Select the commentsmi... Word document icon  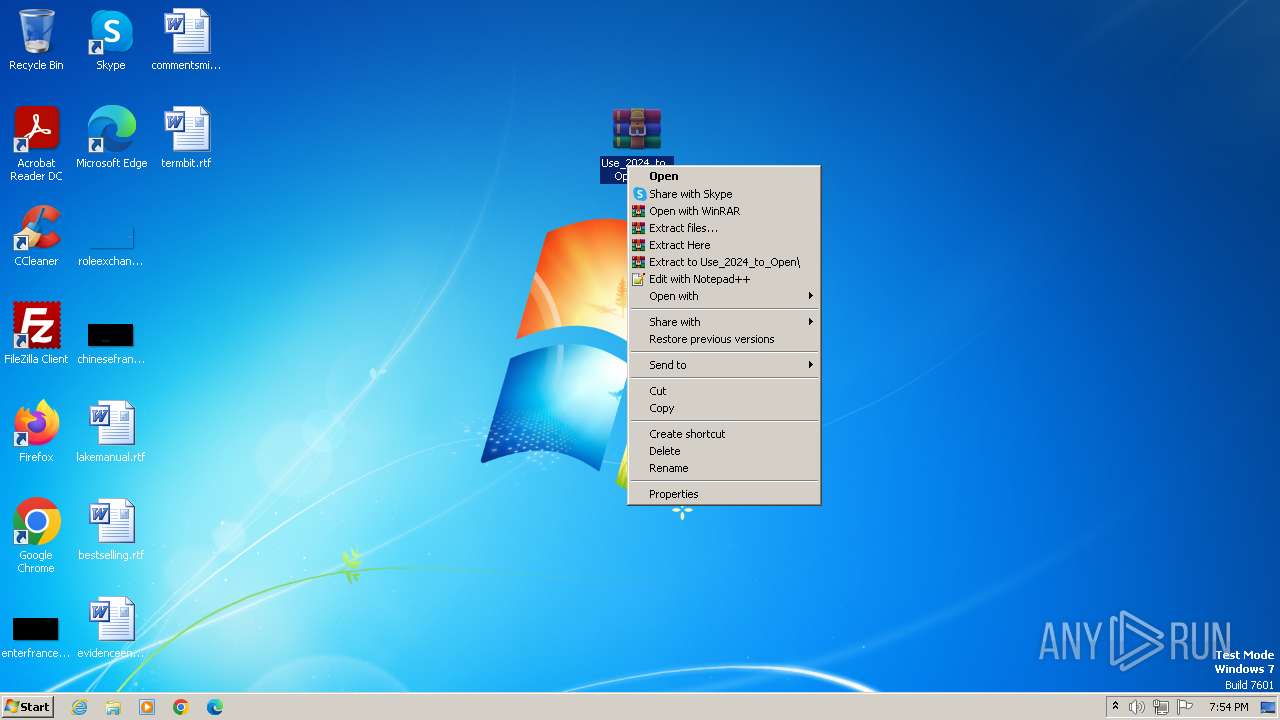click(x=186, y=40)
